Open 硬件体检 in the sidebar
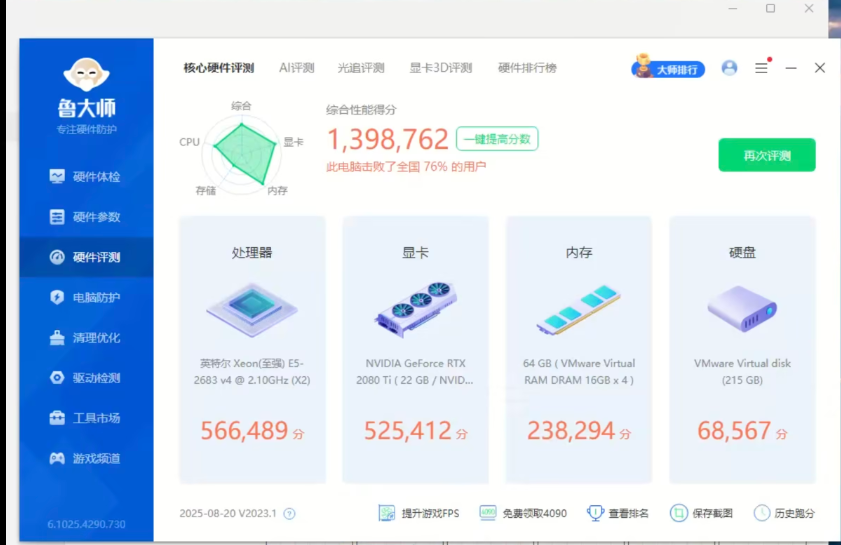Image resolution: width=841 pixels, height=545 pixels. 86,176
